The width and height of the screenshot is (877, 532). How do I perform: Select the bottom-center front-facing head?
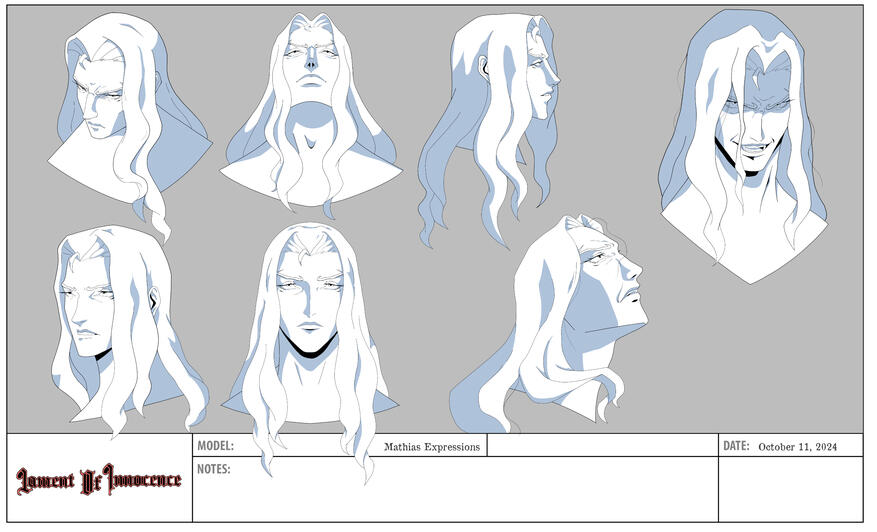pos(310,320)
